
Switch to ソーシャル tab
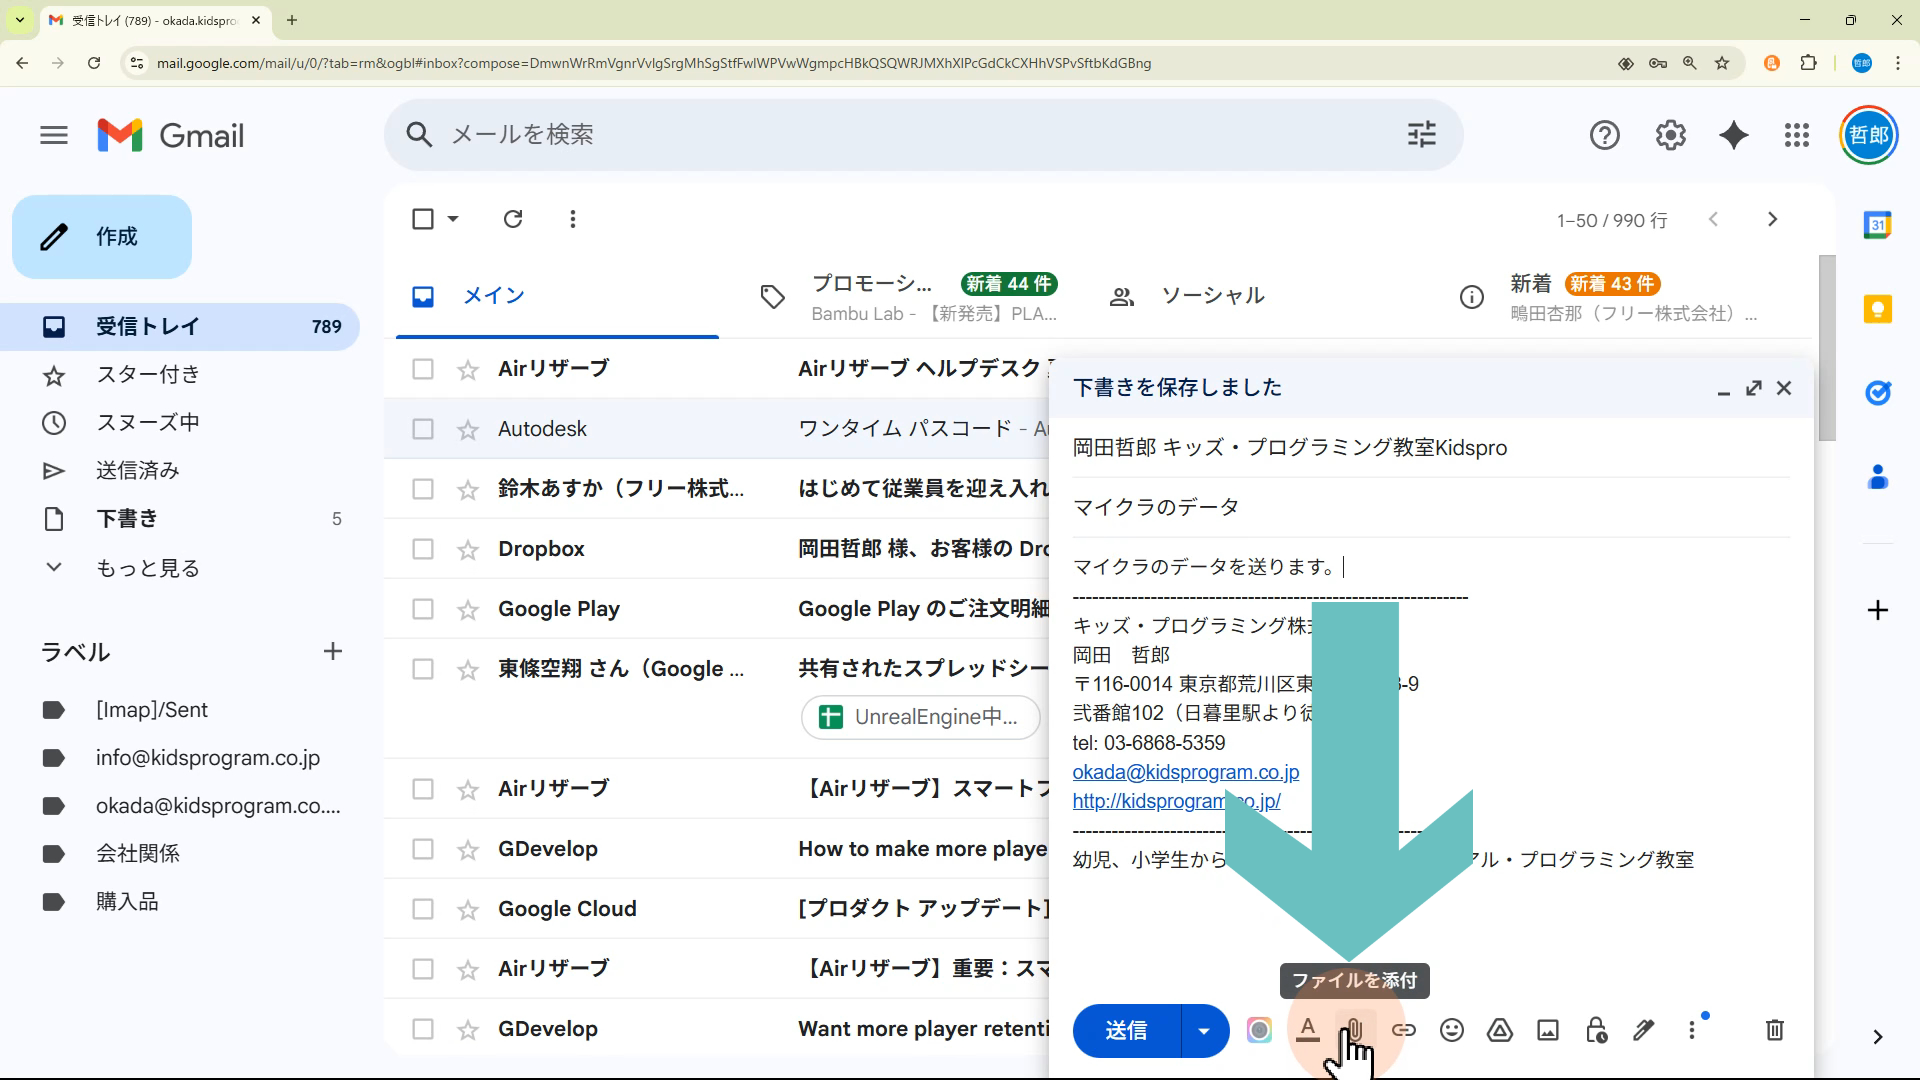1212,296
